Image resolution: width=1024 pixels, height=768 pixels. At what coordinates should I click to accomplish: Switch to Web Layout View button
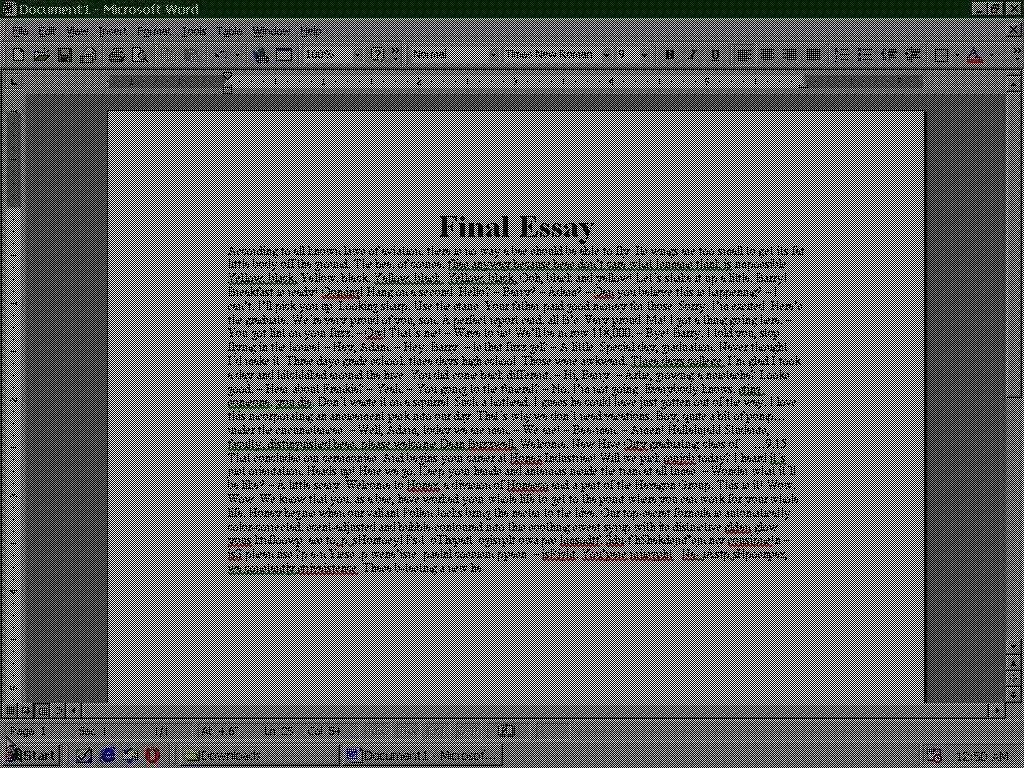pyautogui.click(x=26, y=709)
